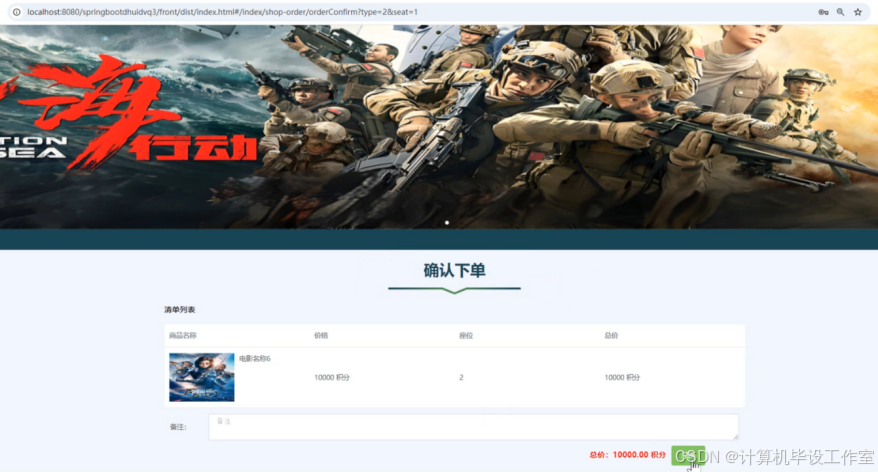Click the 总价 column header

[x=611, y=335]
